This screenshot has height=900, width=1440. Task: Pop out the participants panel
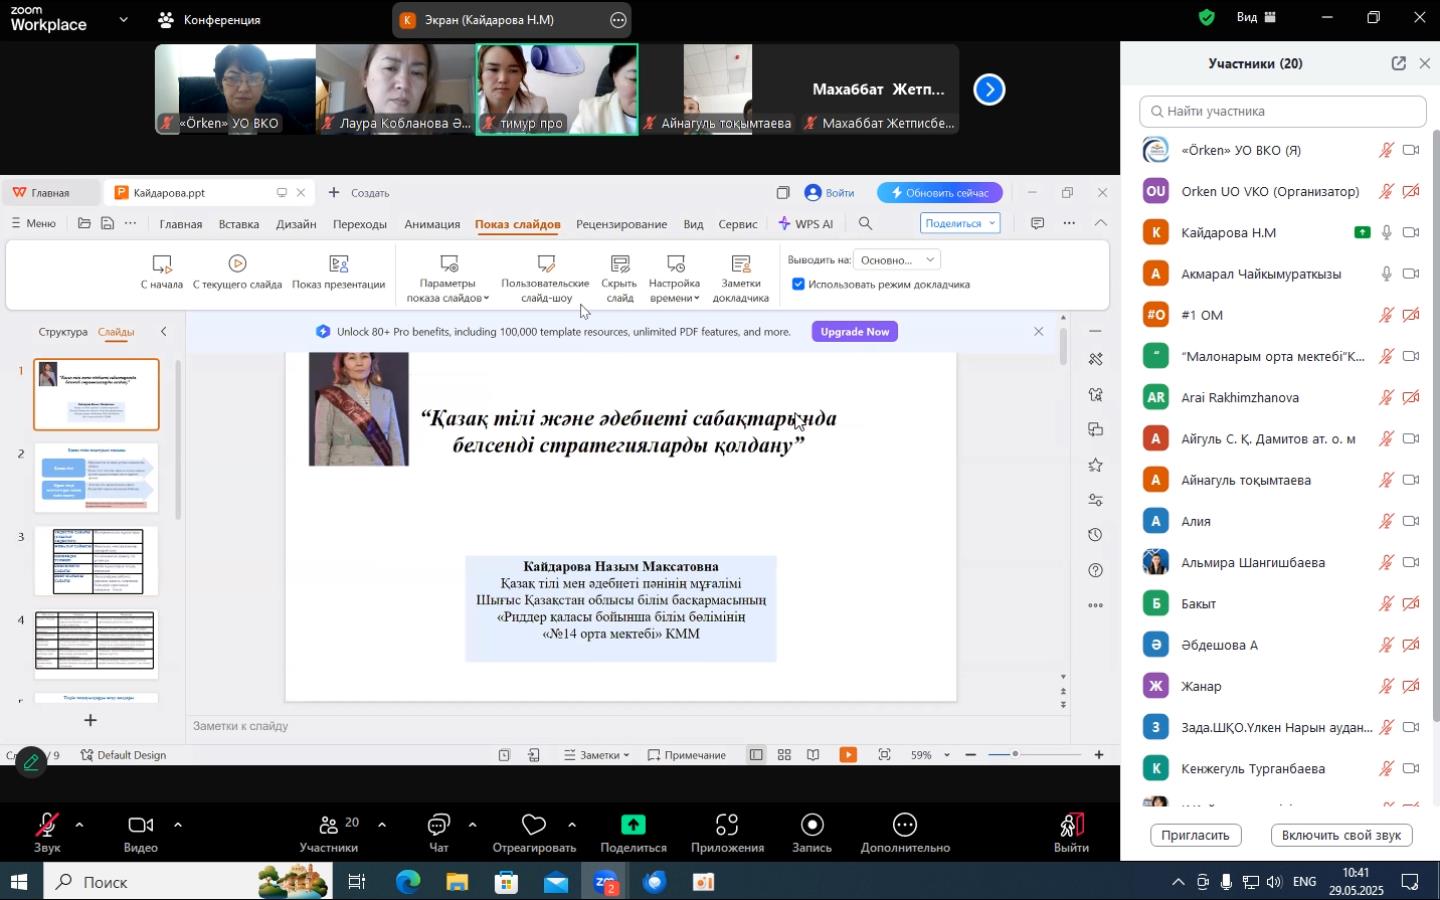pos(1398,64)
